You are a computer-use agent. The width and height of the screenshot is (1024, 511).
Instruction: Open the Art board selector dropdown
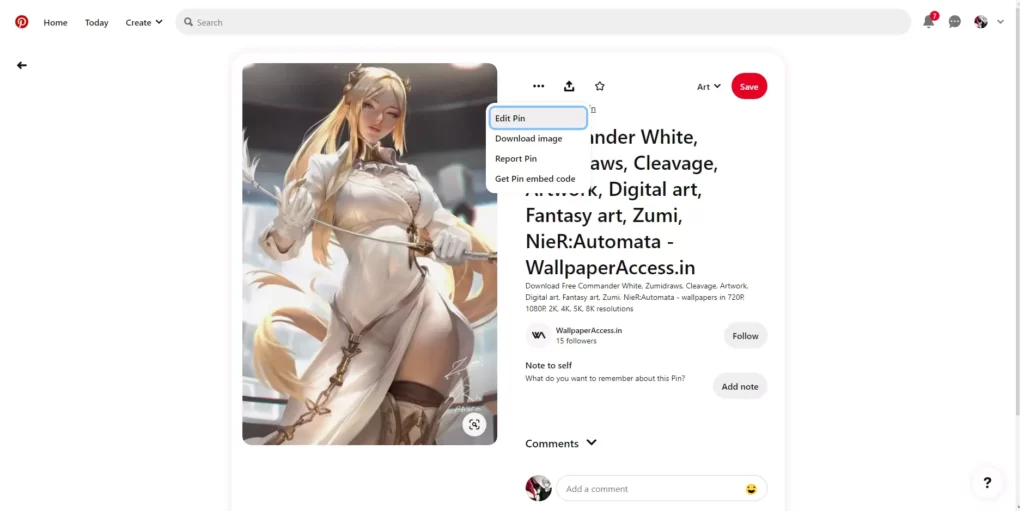(x=709, y=86)
